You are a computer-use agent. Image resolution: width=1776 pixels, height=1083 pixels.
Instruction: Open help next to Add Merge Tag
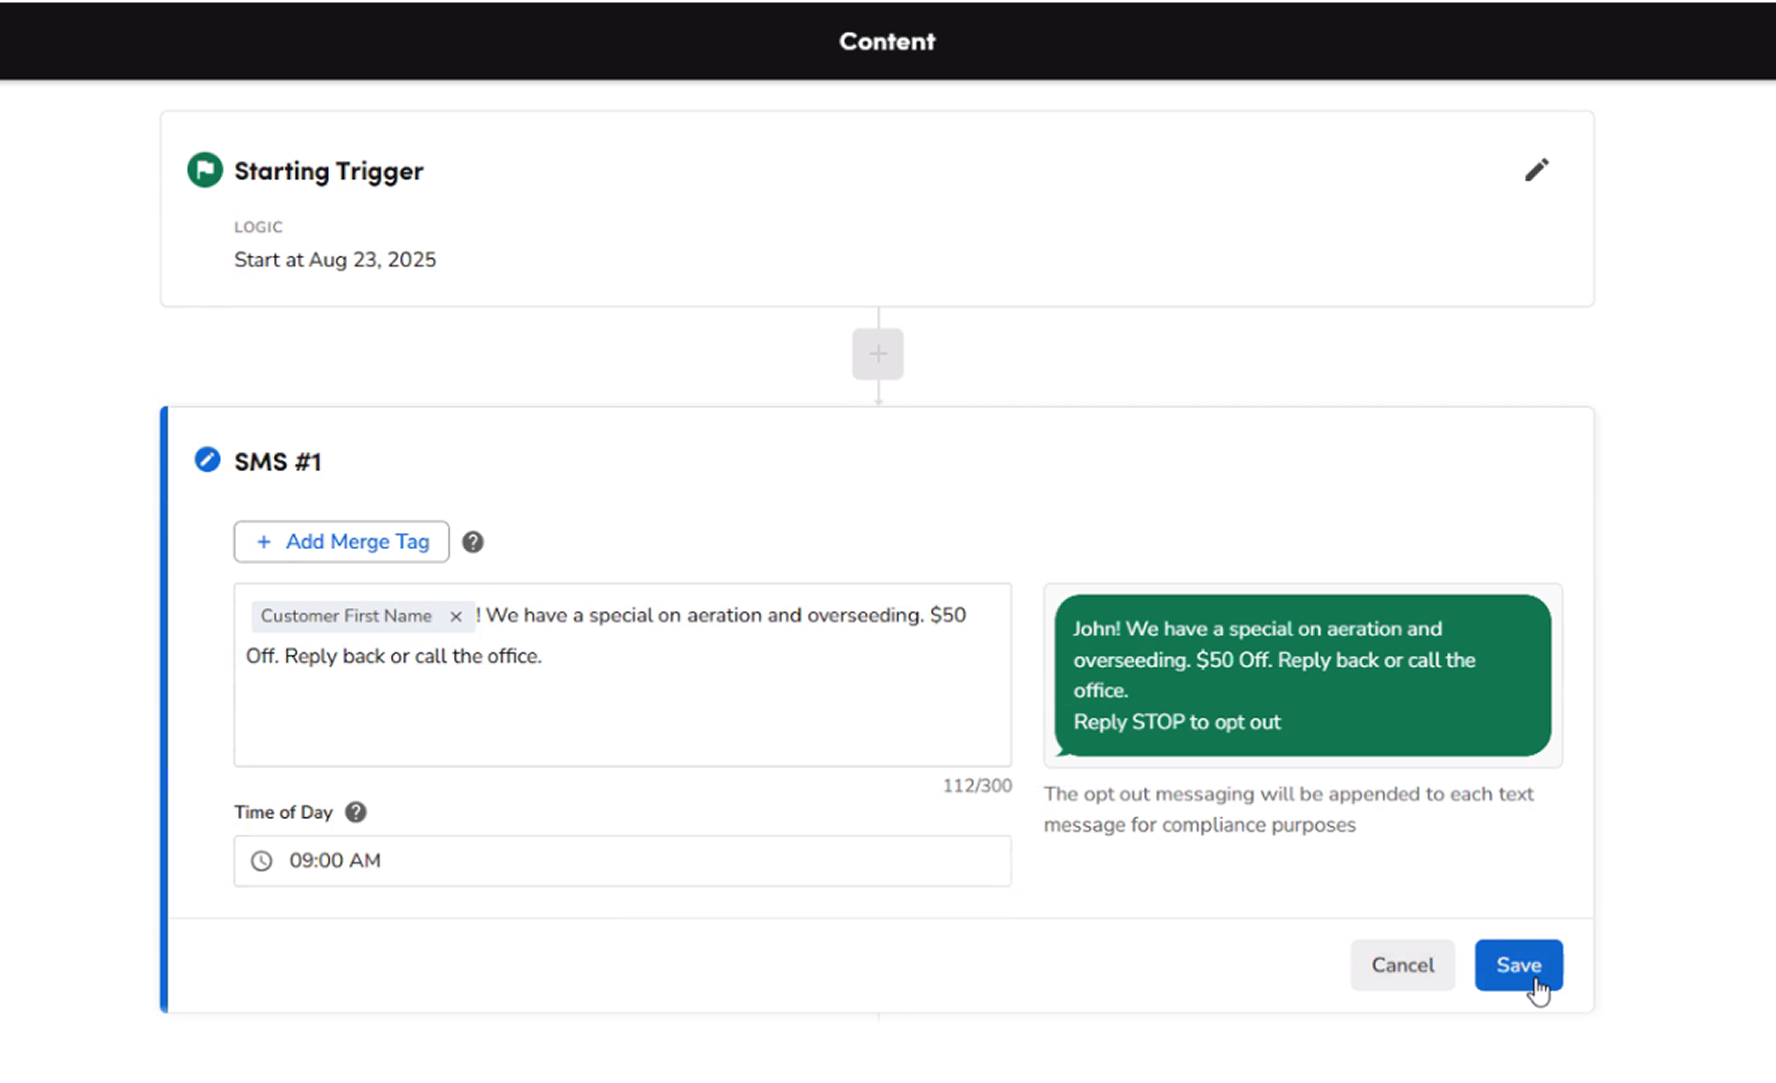pos(473,542)
